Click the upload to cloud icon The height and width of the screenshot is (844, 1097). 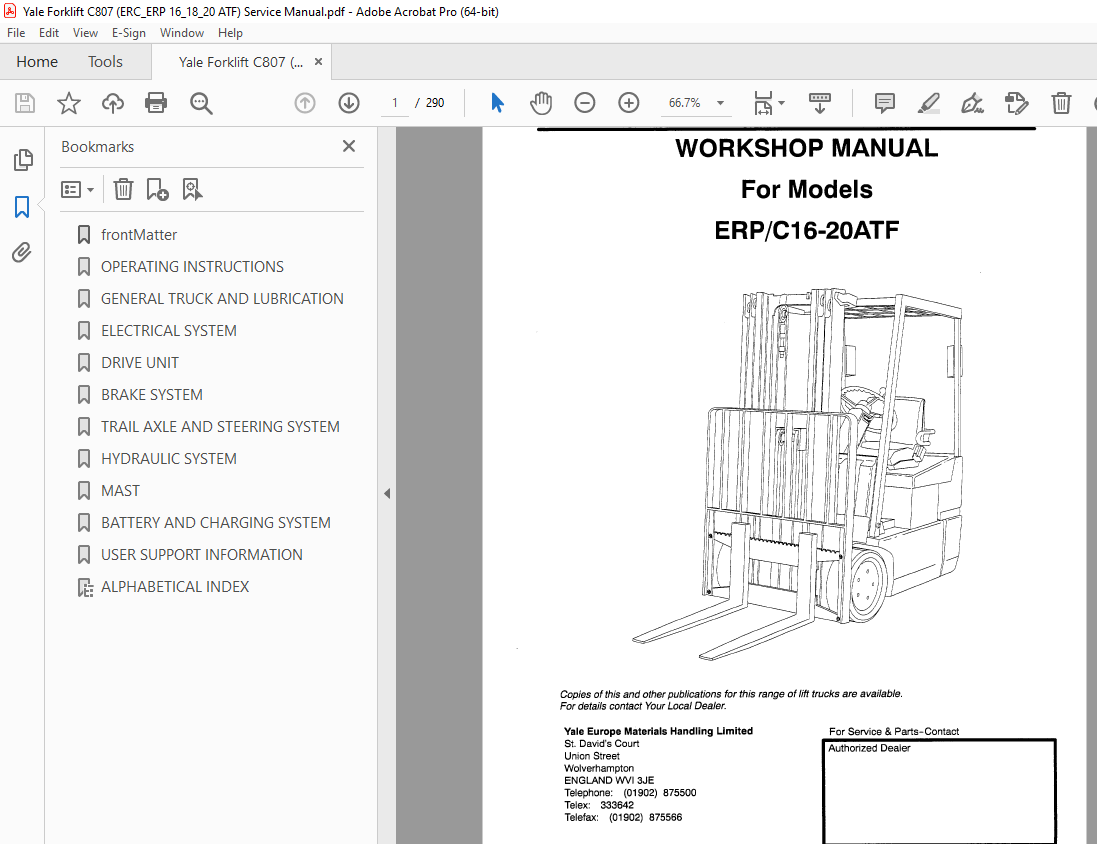(x=113, y=103)
